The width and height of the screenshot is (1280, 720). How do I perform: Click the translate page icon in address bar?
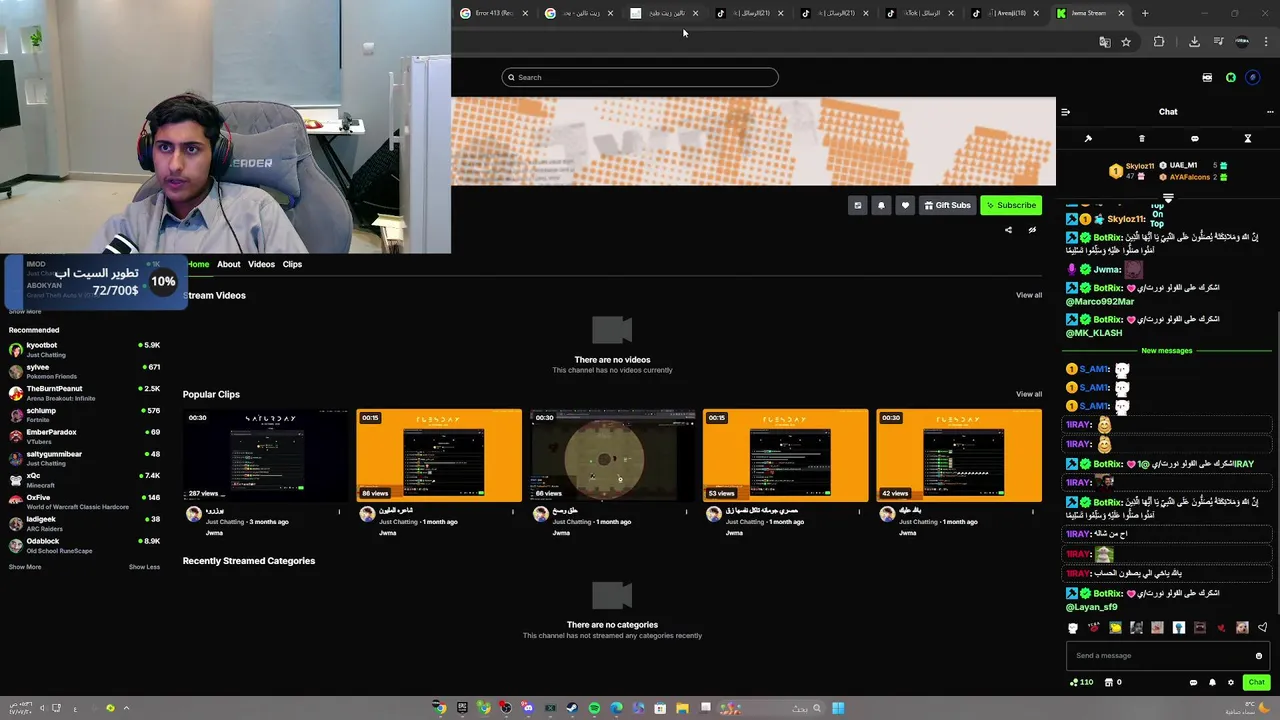pos(1104,42)
